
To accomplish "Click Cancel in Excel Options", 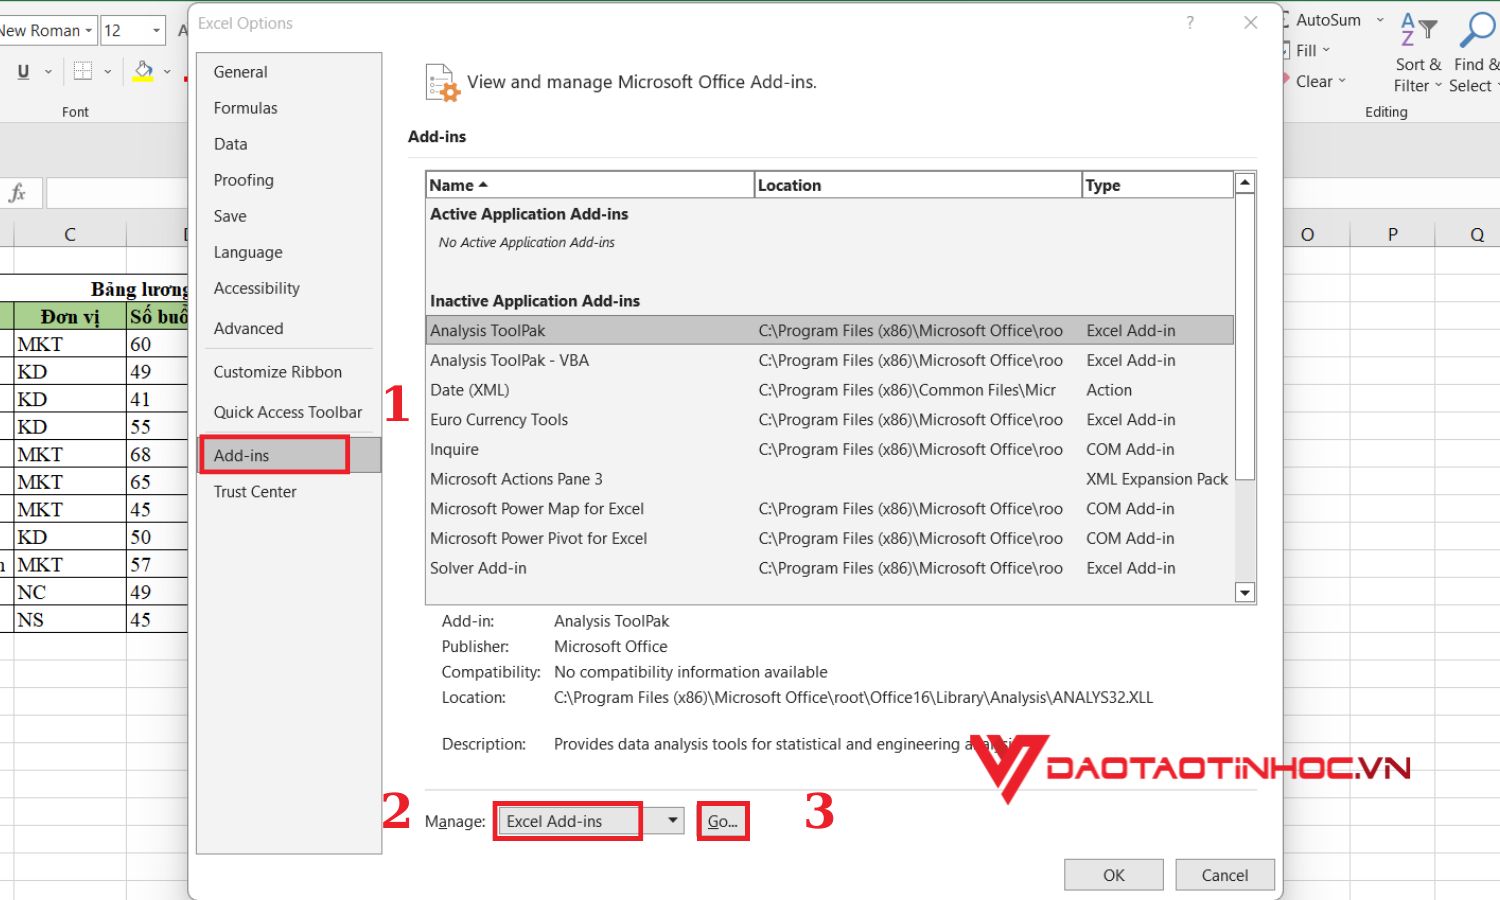I will click(1225, 875).
